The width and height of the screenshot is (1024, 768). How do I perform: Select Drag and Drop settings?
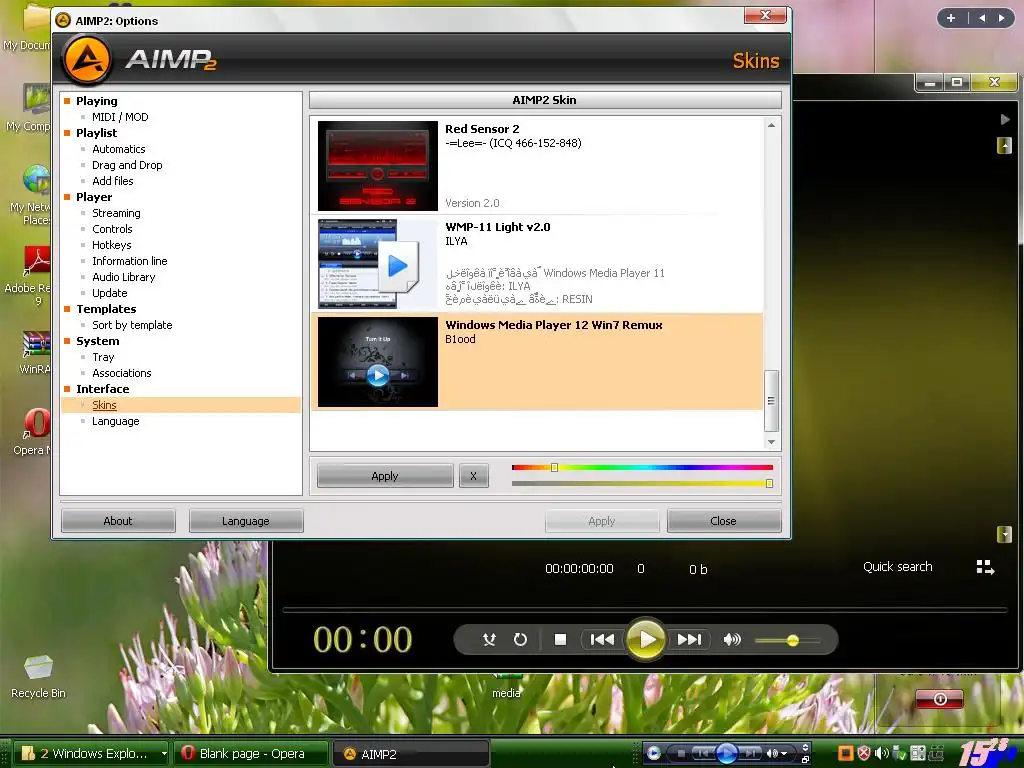[127, 165]
